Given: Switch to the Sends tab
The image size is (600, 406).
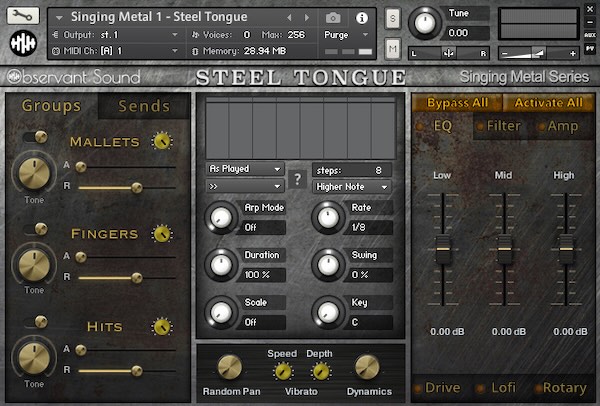Looking at the screenshot, I should (144, 106).
